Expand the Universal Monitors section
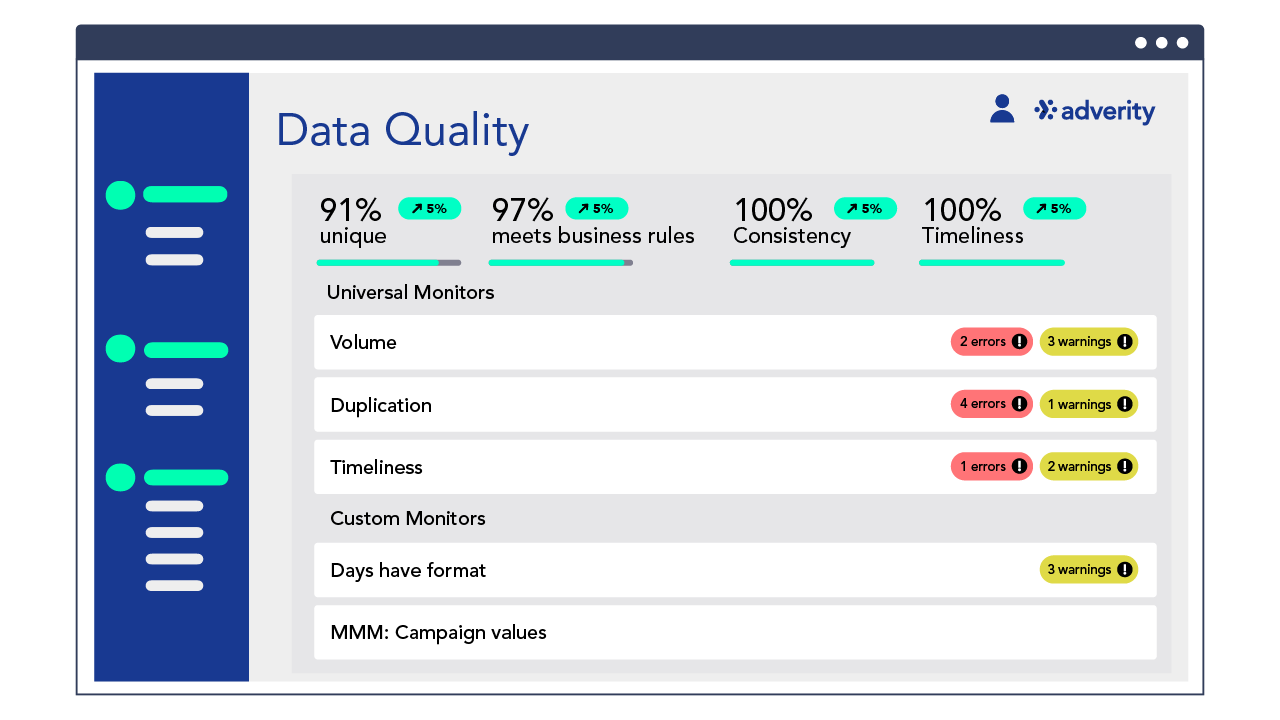Screen dimensions: 1280x720 click(x=410, y=292)
